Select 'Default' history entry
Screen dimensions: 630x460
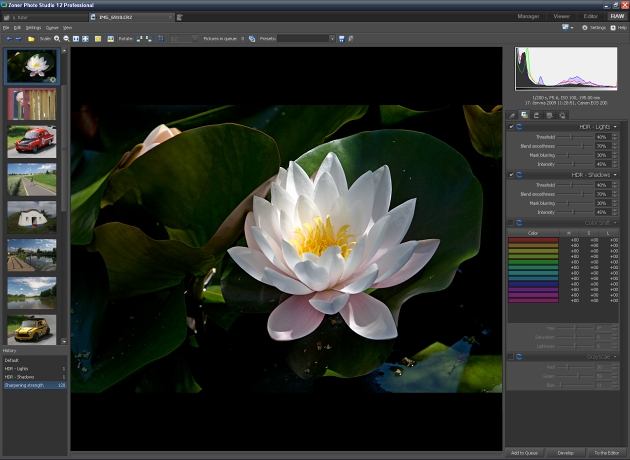pos(35,360)
